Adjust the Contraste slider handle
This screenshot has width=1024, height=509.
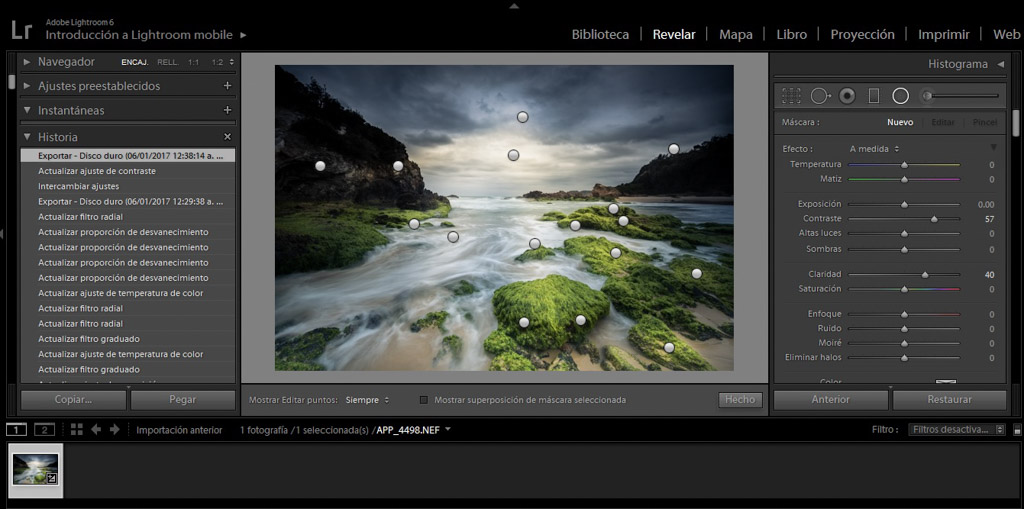coord(934,219)
